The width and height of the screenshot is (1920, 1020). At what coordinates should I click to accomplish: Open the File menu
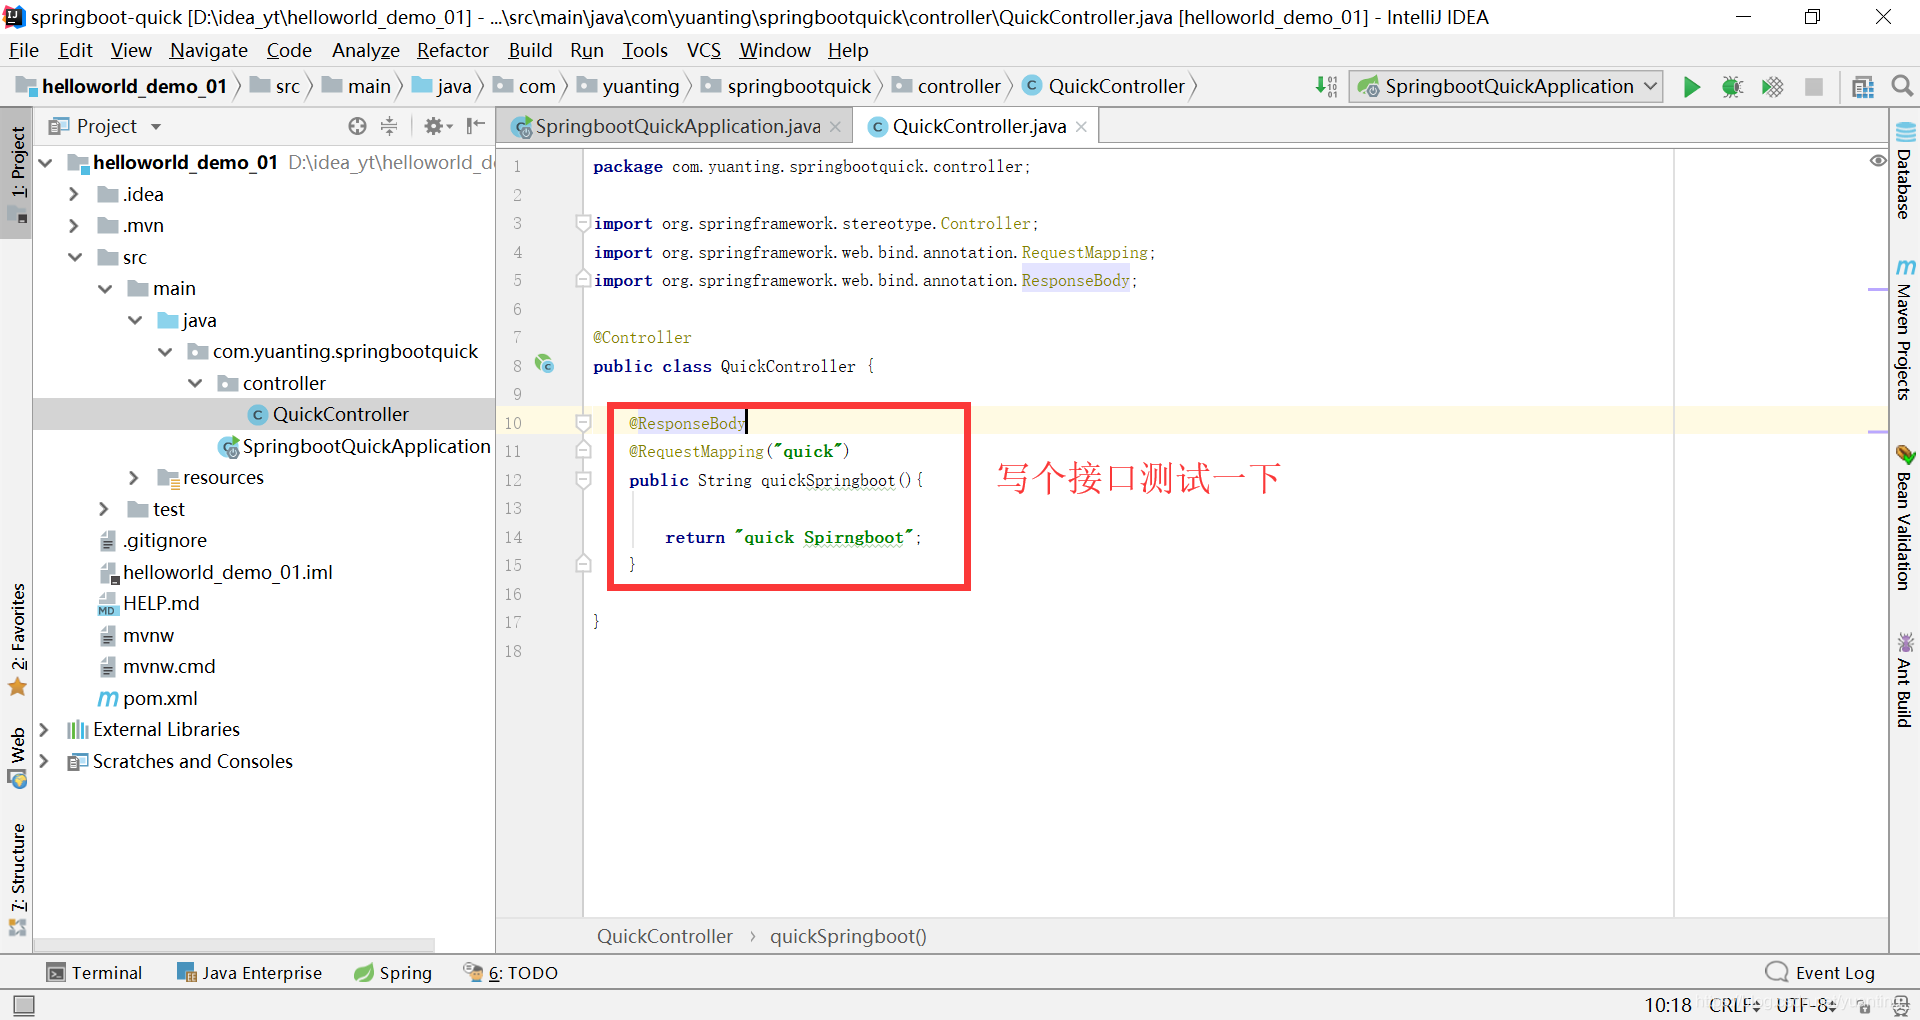pos(24,50)
